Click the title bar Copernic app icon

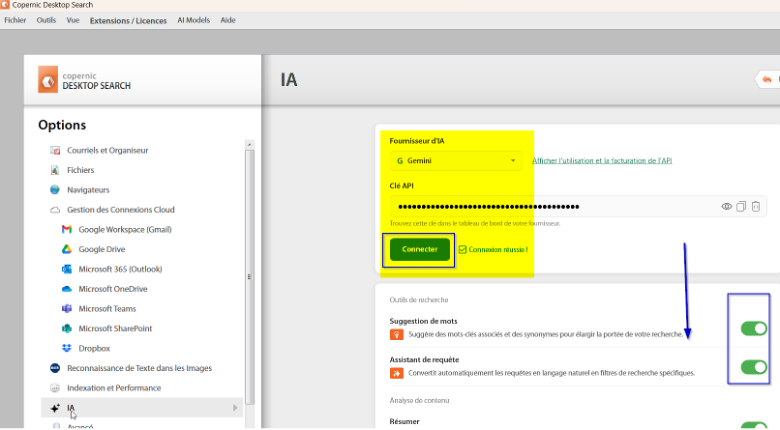pos(5,5)
